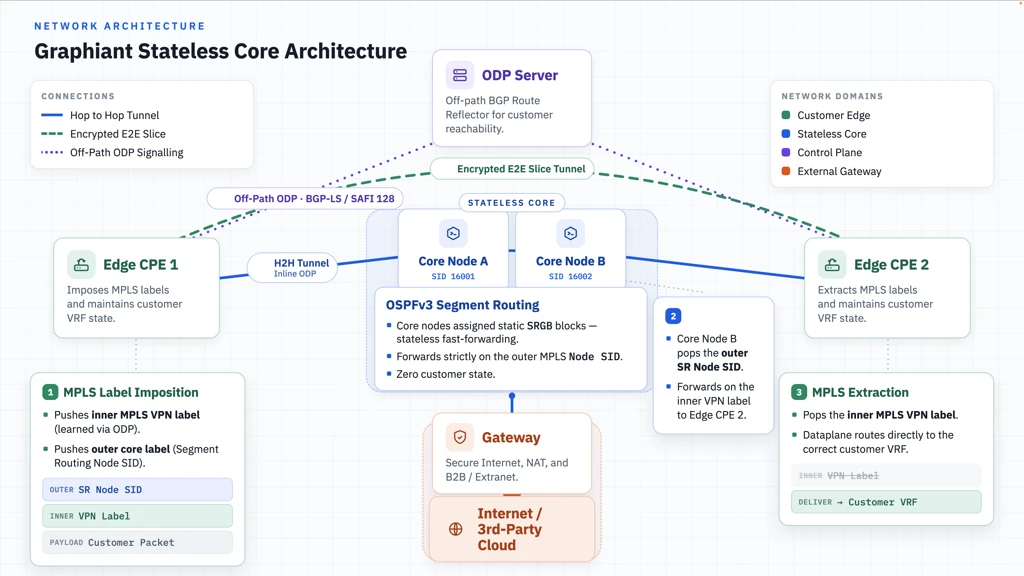Click the NETWORK ARCHITECTURE header text

pos(120,26)
